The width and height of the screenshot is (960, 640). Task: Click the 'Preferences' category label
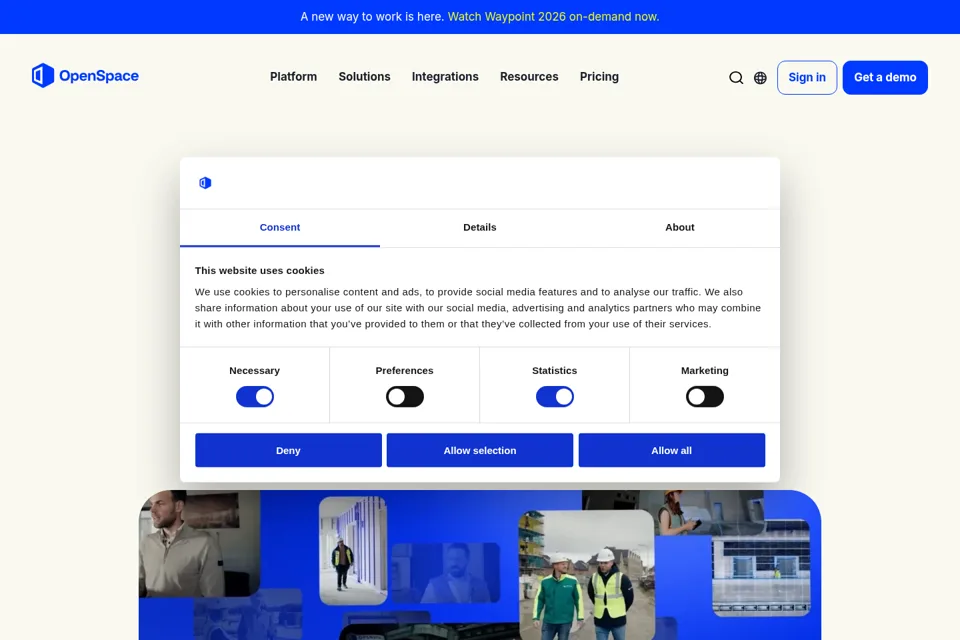point(405,371)
